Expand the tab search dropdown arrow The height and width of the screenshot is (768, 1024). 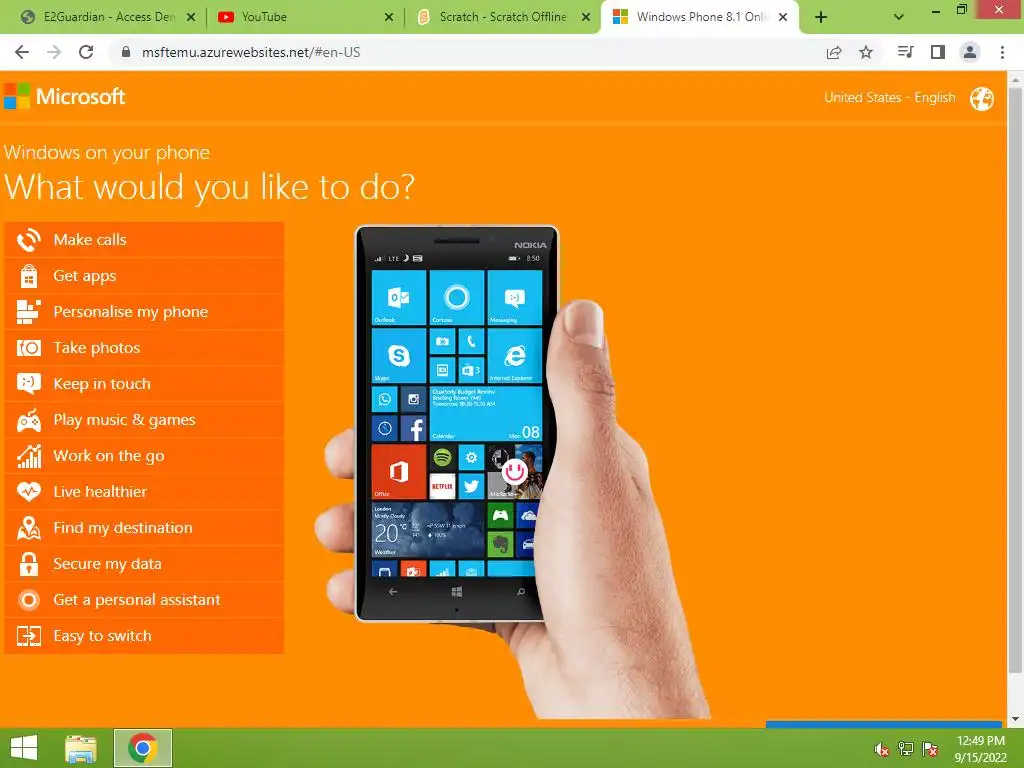pyautogui.click(x=899, y=17)
